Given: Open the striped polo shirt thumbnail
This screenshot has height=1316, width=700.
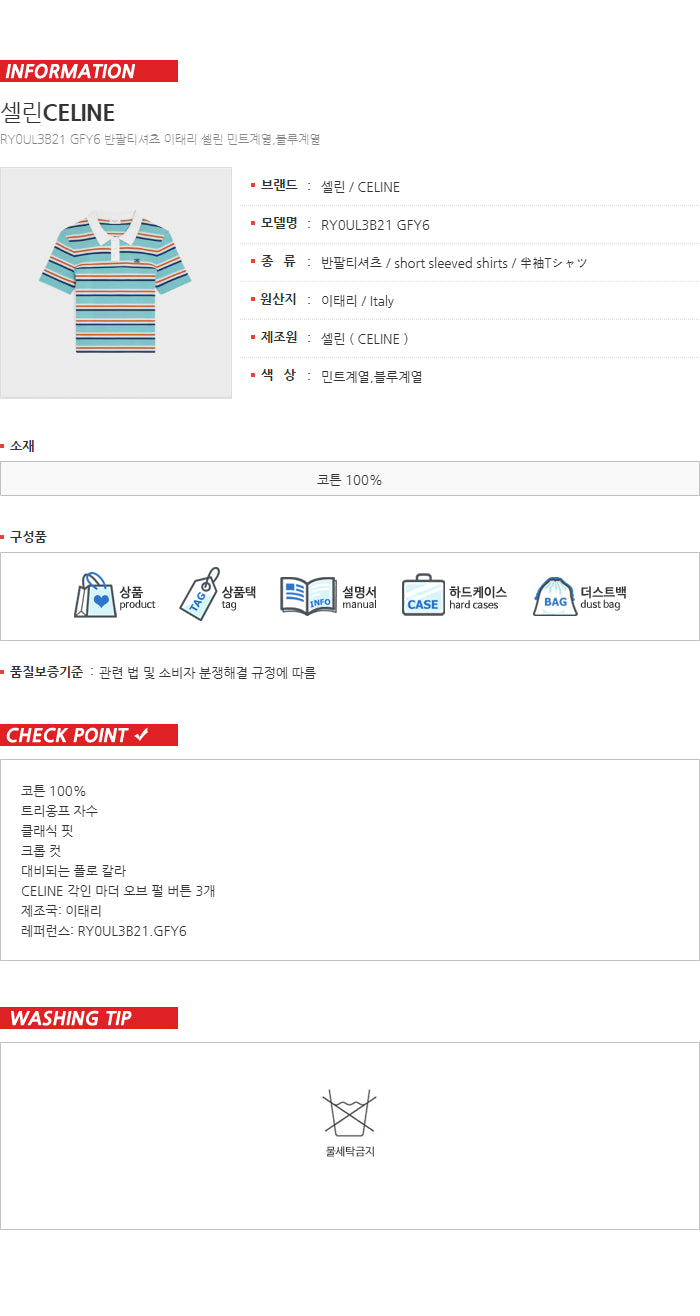Looking at the screenshot, I should (x=116, y=283).
